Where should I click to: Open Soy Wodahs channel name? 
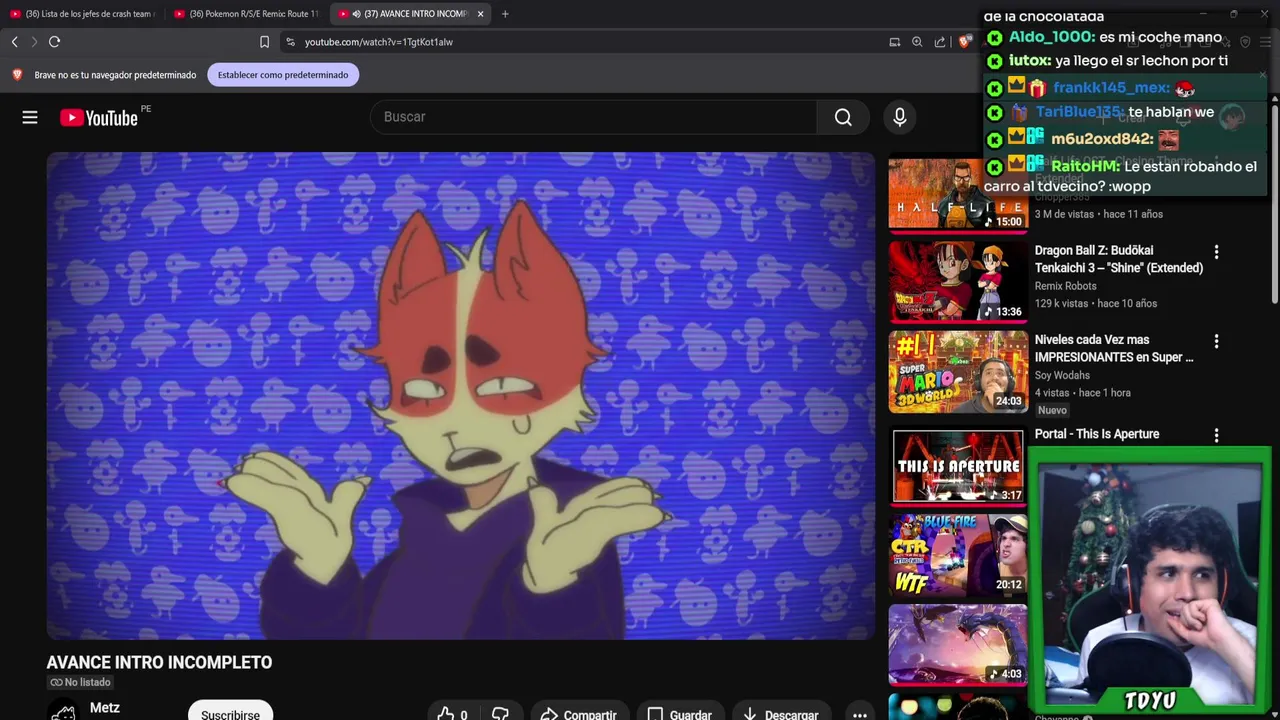1062,375
